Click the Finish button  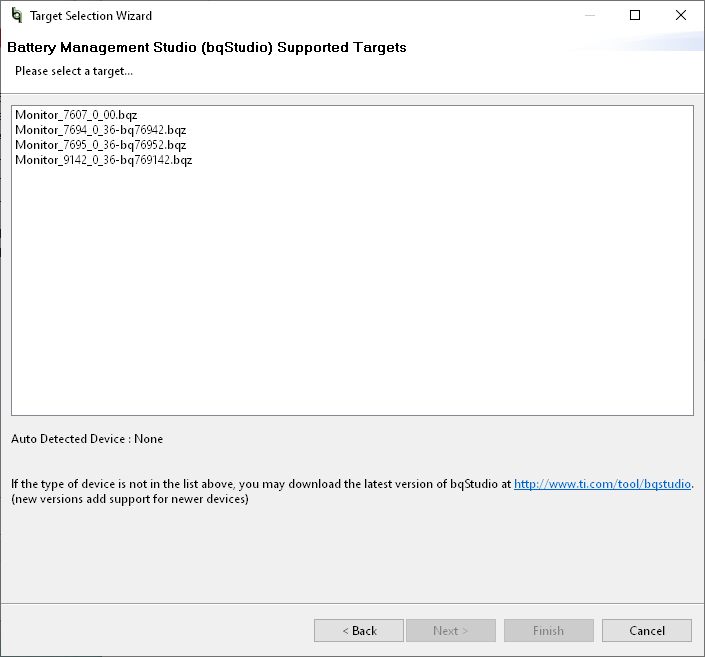(x=548, y=631)
